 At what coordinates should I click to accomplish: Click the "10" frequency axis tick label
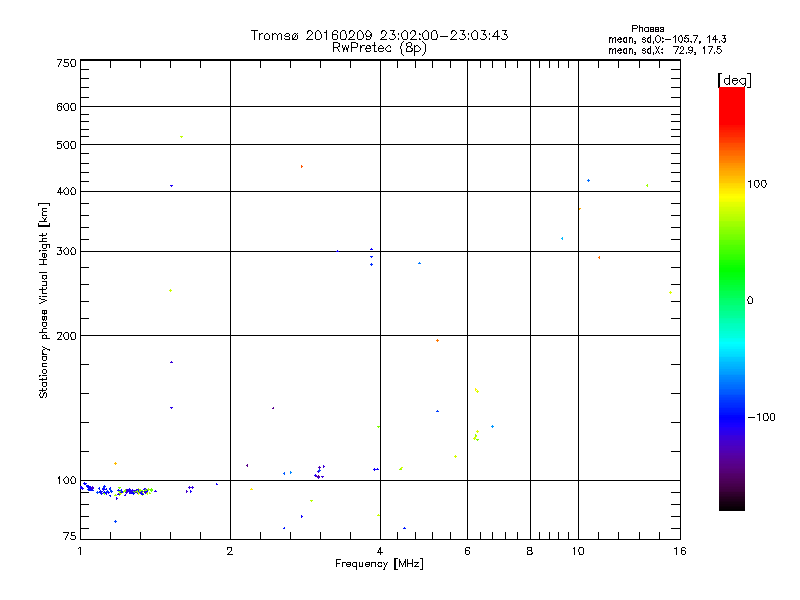click(x=578, y=551)
